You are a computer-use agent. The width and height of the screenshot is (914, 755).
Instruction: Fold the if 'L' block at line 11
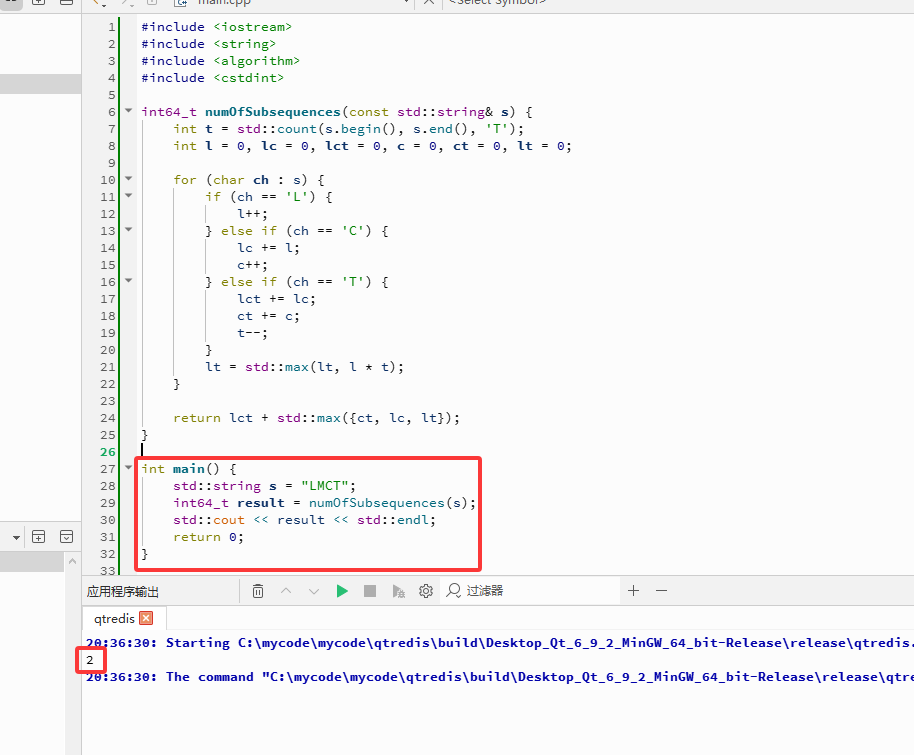click(x=129, y=195)
